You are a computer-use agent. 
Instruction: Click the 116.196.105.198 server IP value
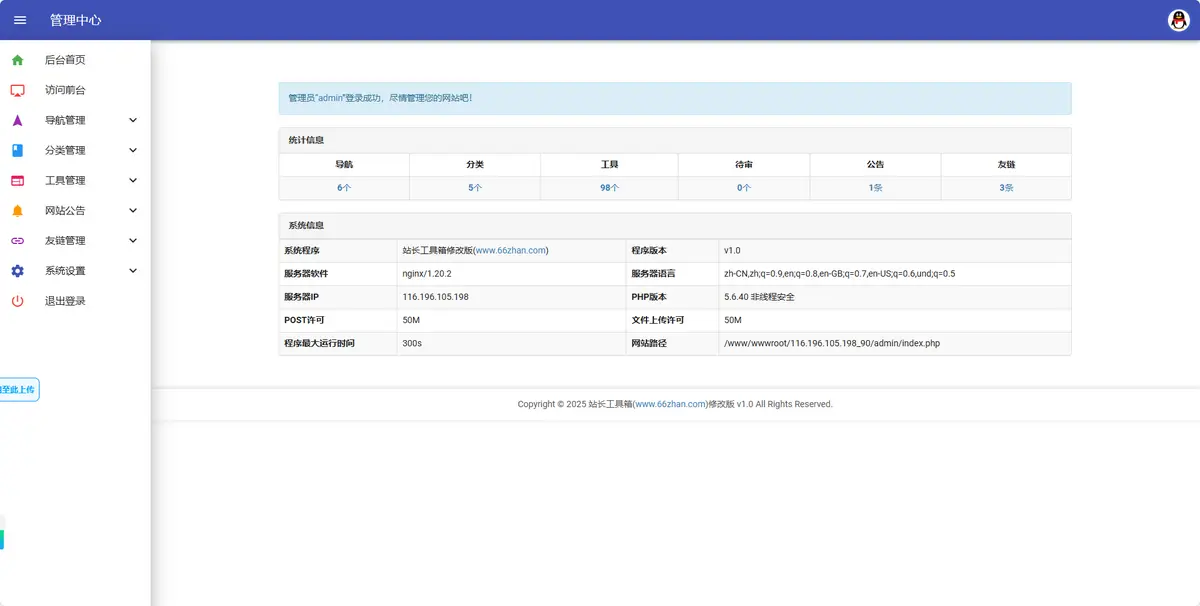point(435,297)
